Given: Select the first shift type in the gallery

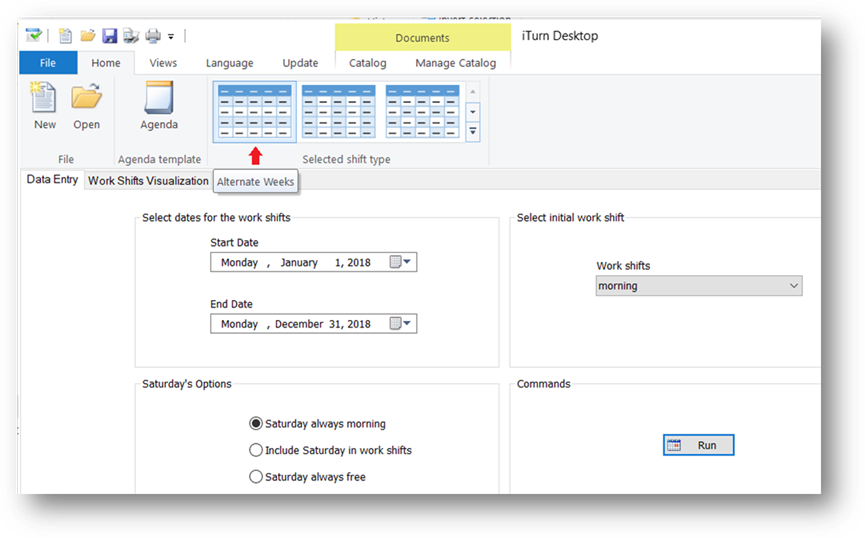Looking at the screenshot, I should [254, 111].
